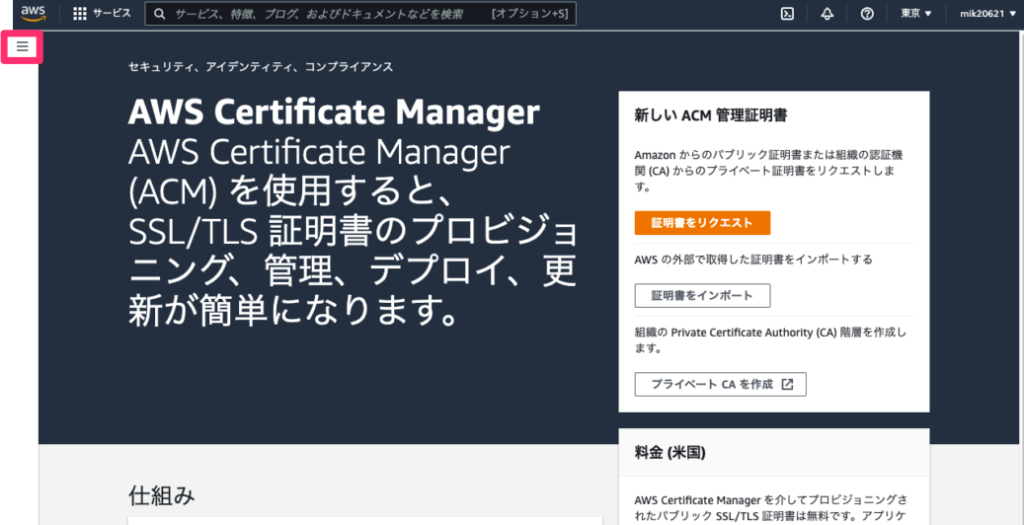Click the 証明書をインポート button

pos(703,295)
